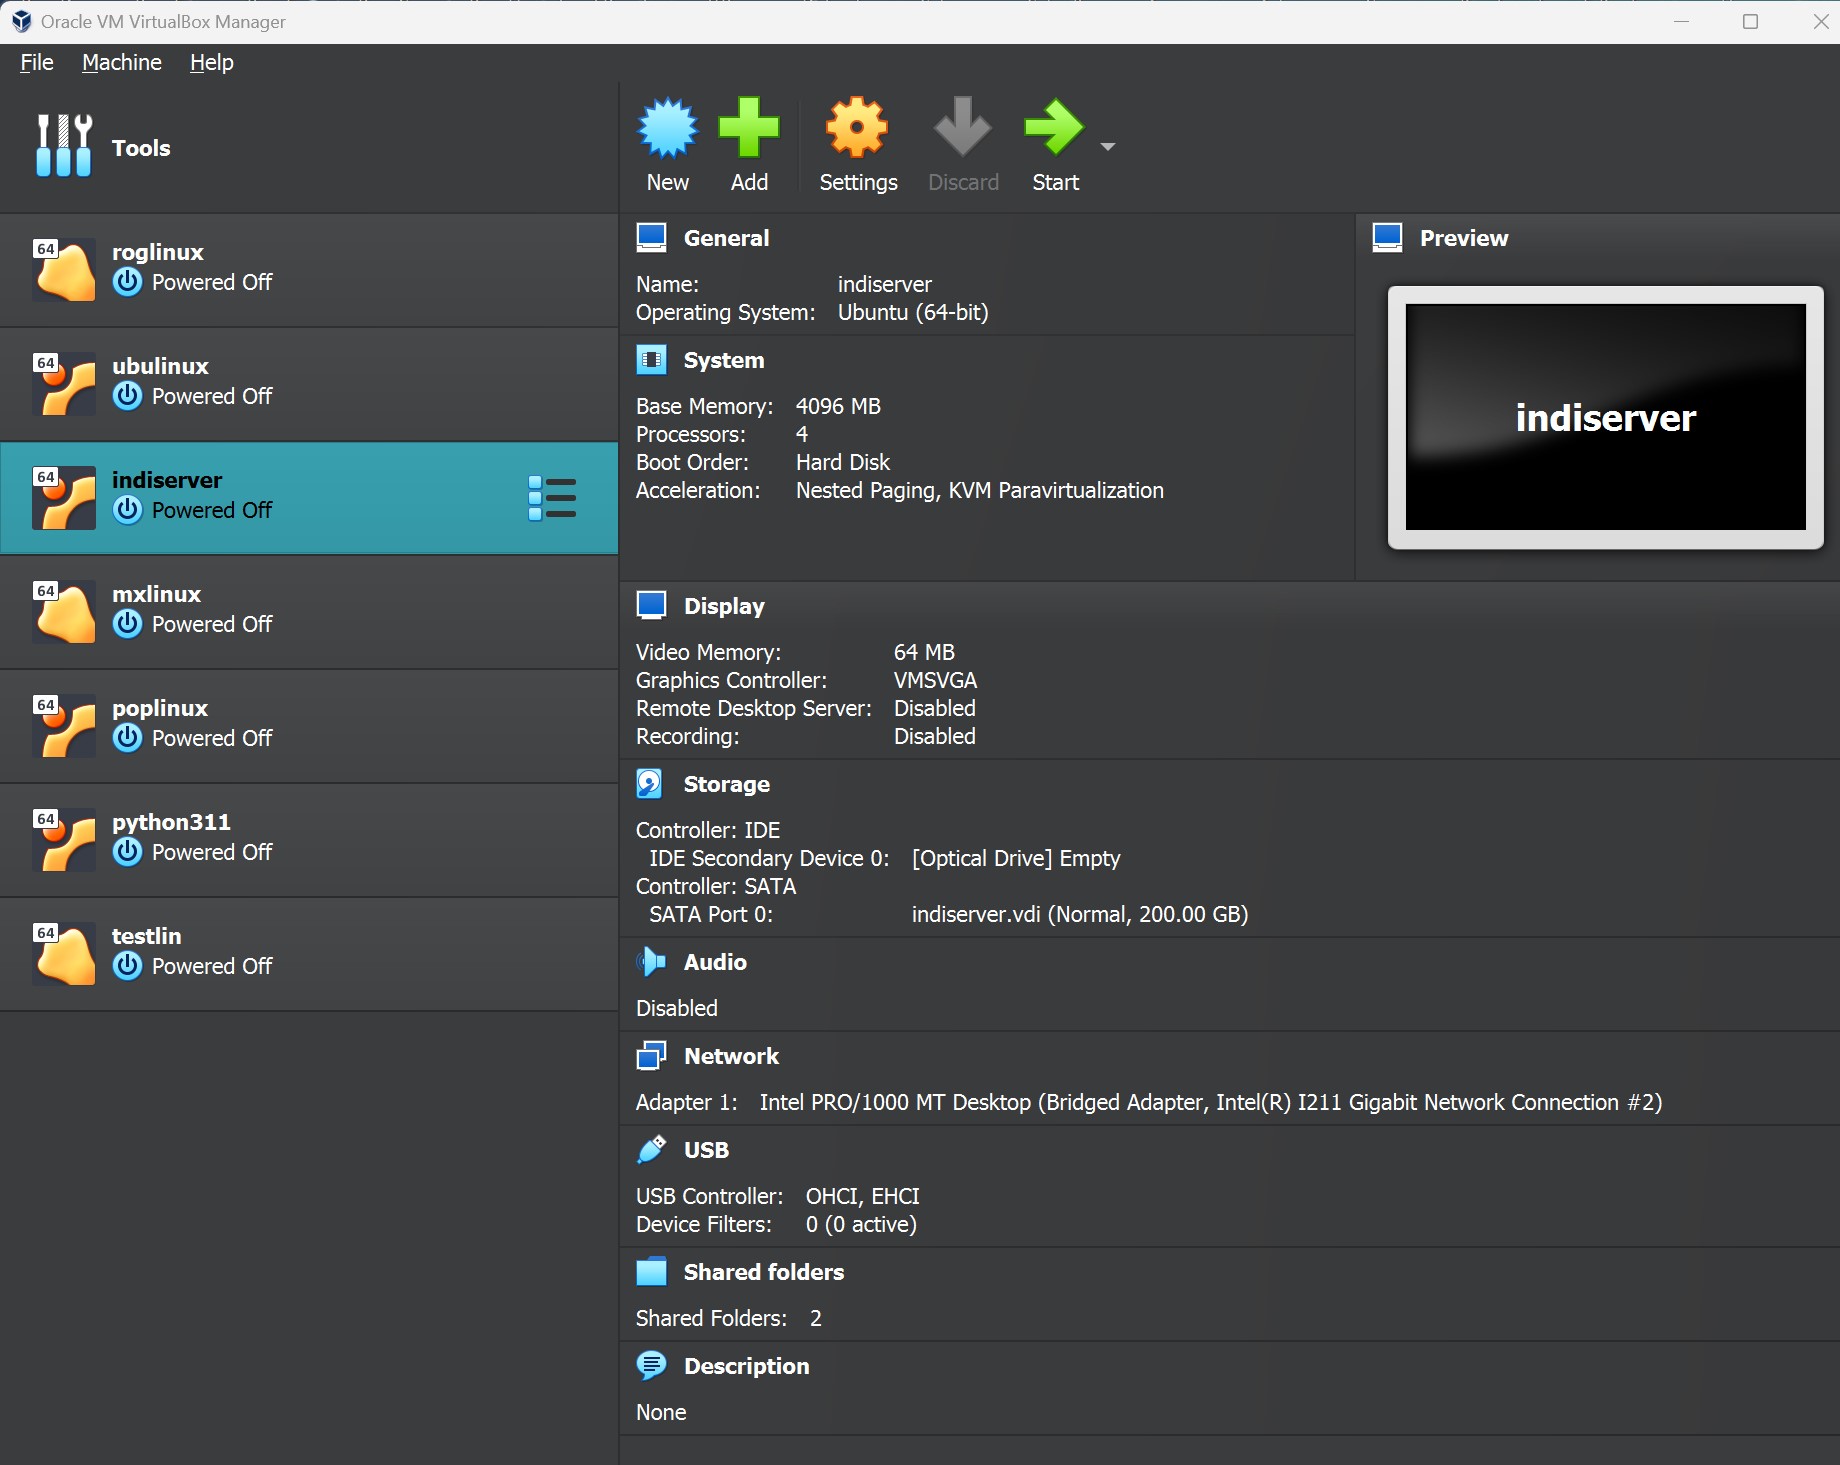Image resolution: width=1840 pixels, height=1465 pixels.
Task: Click the Description section speech bubble icon
Action: click(651, 1366)
